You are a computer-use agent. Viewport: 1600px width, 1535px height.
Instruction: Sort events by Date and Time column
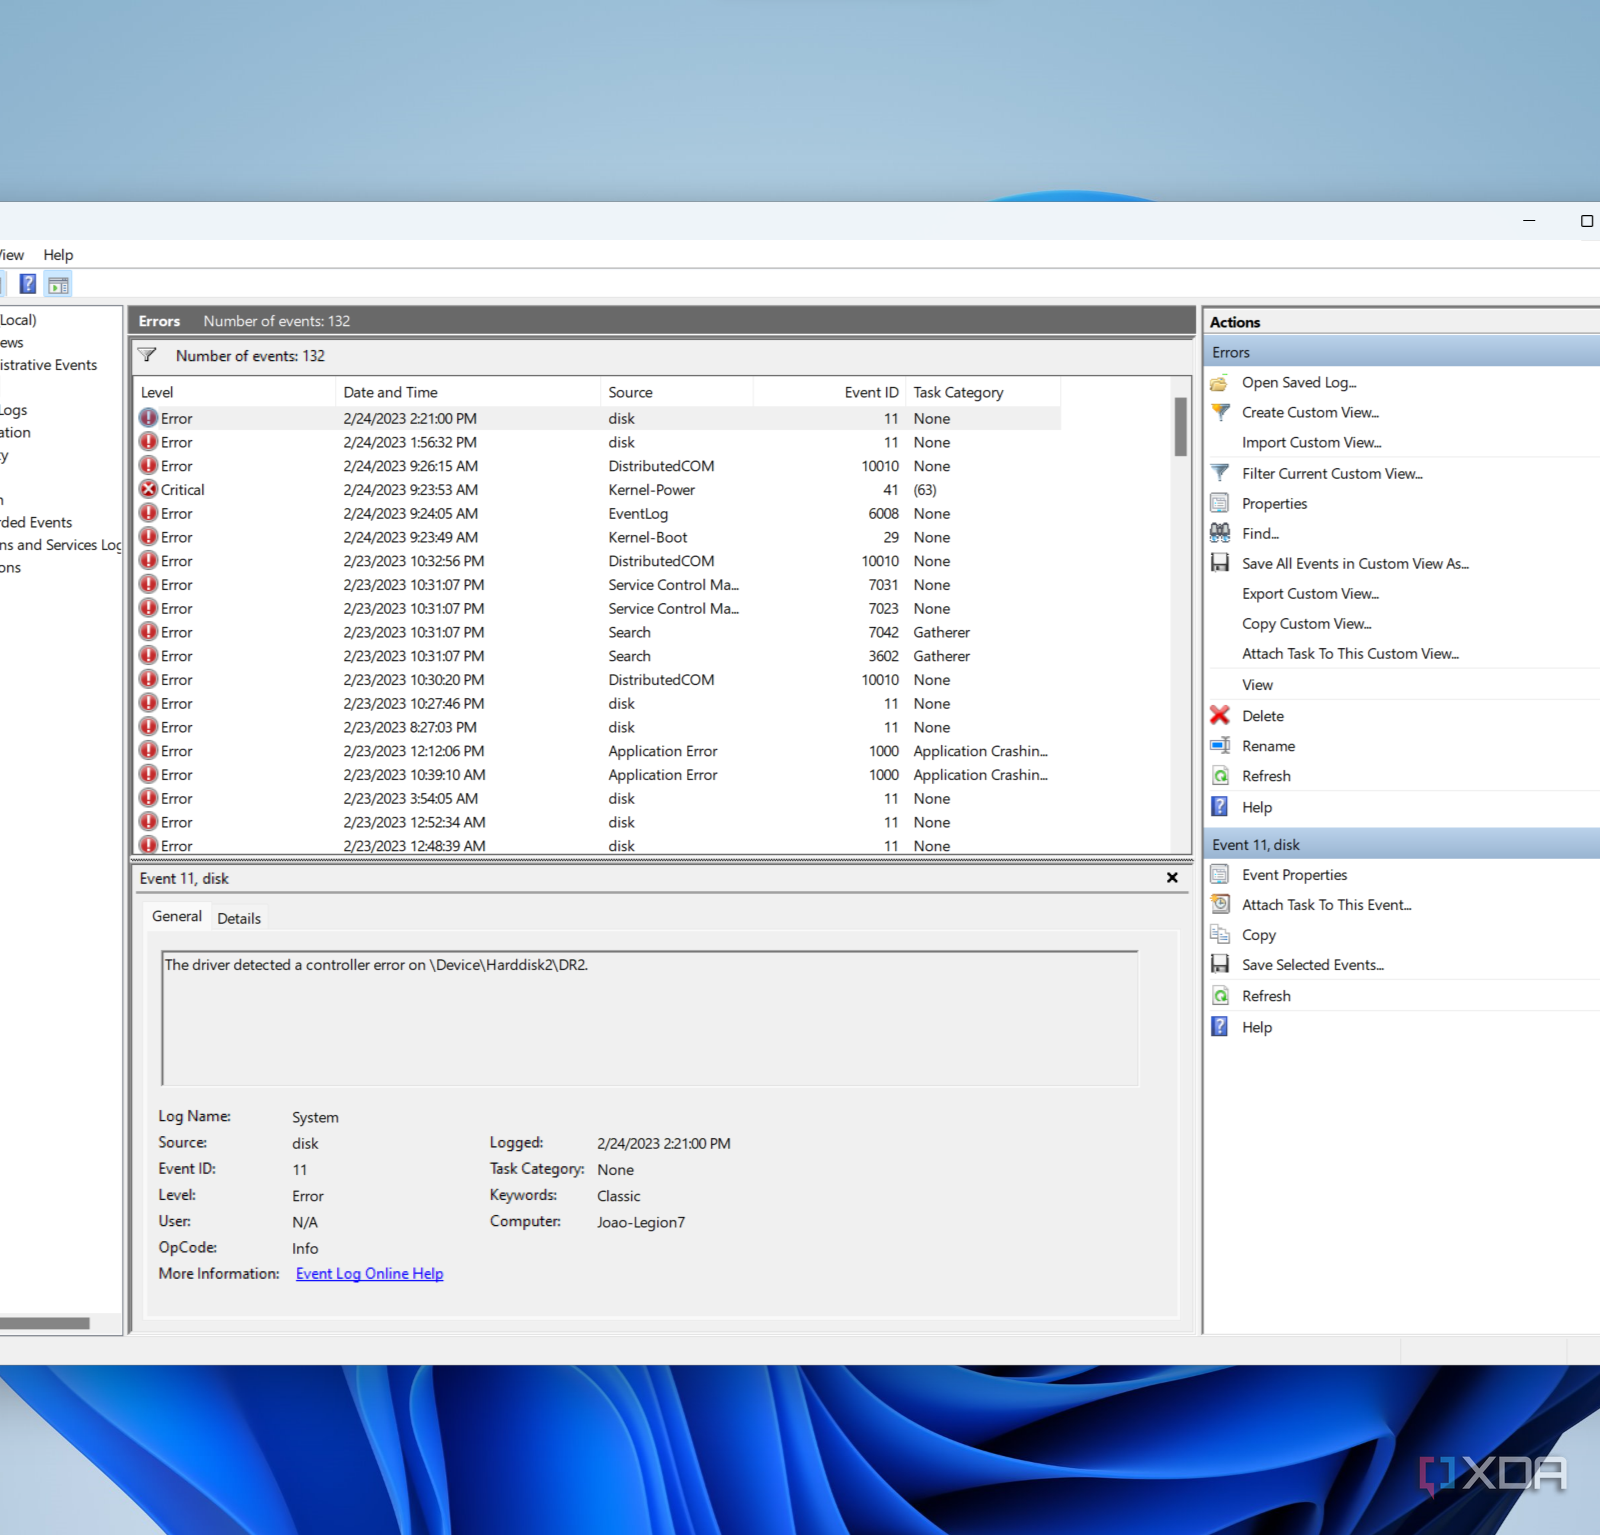pyautogui.click(x=390, y=392)
